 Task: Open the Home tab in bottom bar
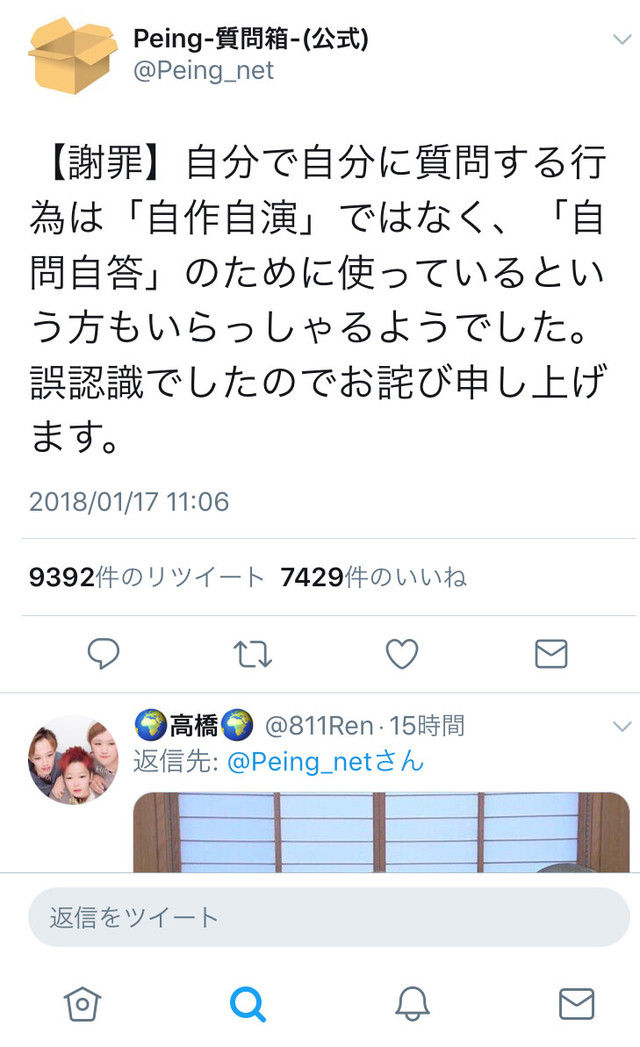point(82,1004)
